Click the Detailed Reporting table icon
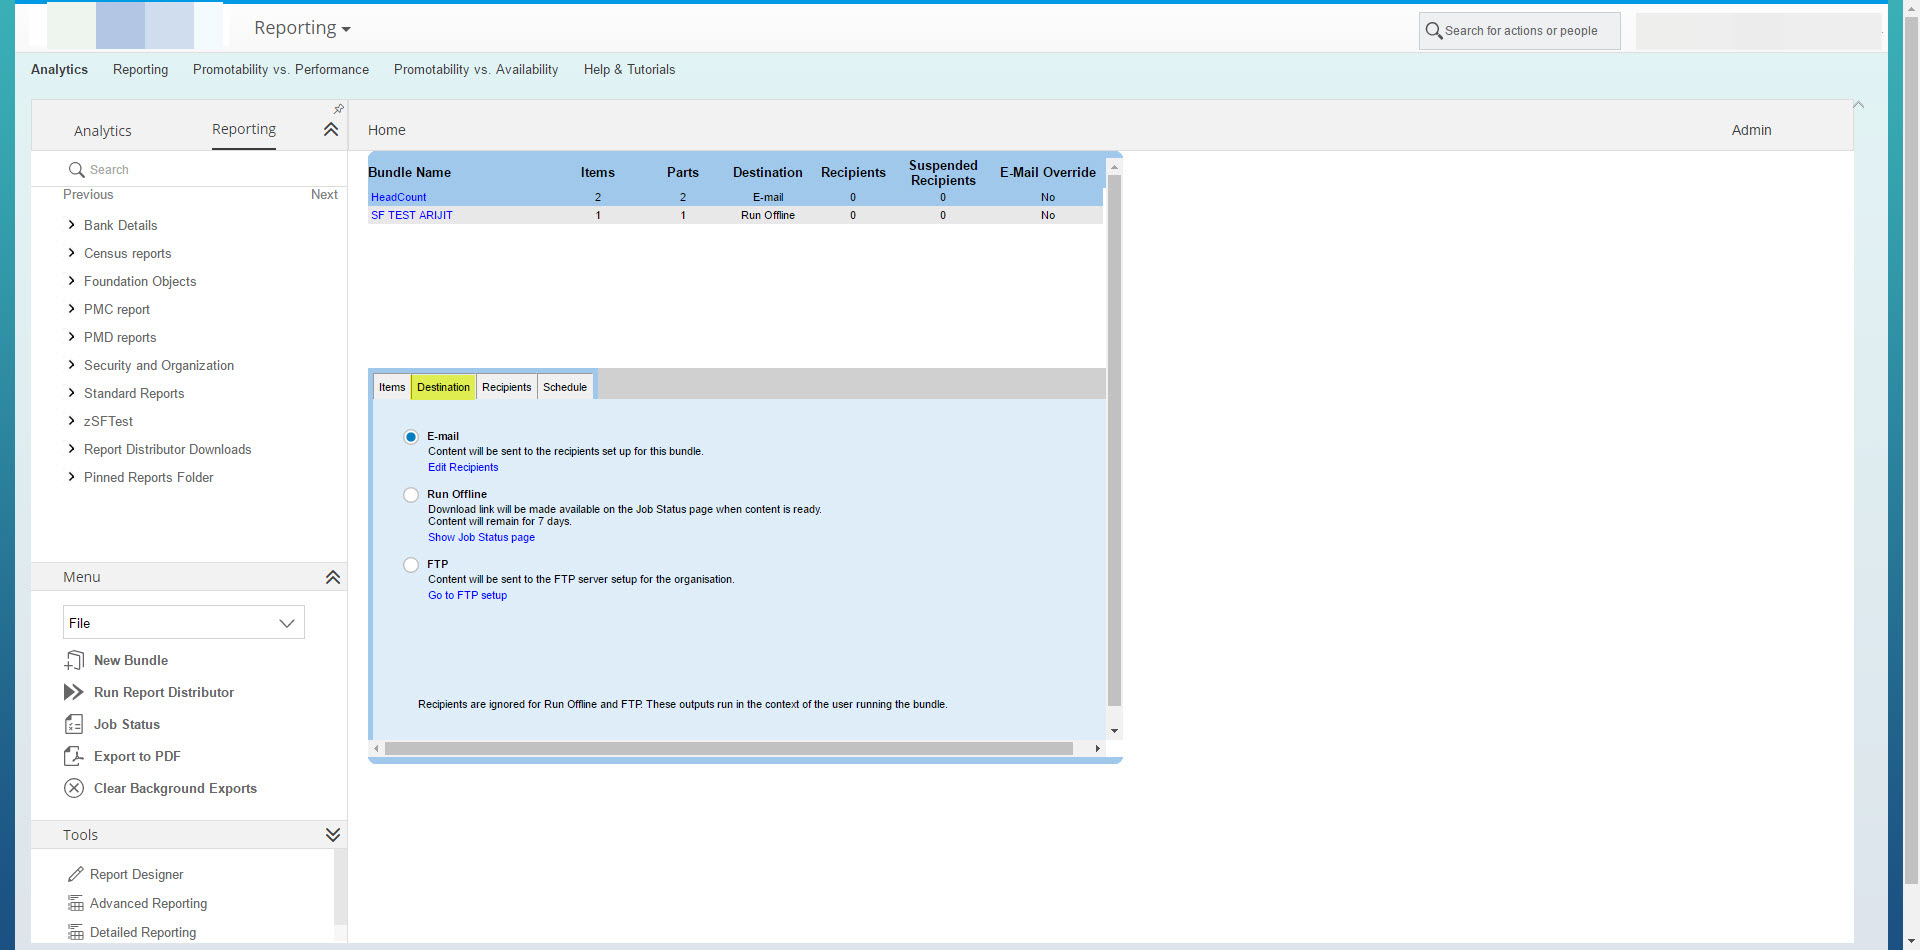1920x950 pixels. pyautogui.click(x=76, y=932)
